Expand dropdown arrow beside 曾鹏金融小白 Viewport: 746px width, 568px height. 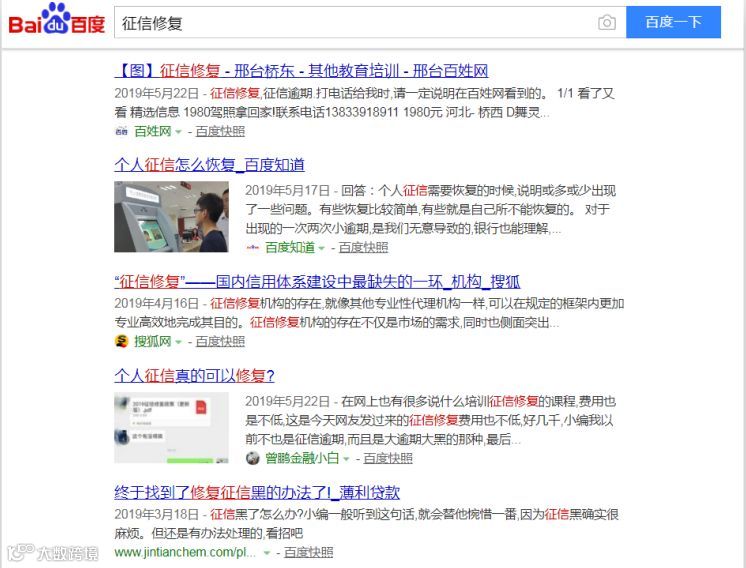click(346, 459)
